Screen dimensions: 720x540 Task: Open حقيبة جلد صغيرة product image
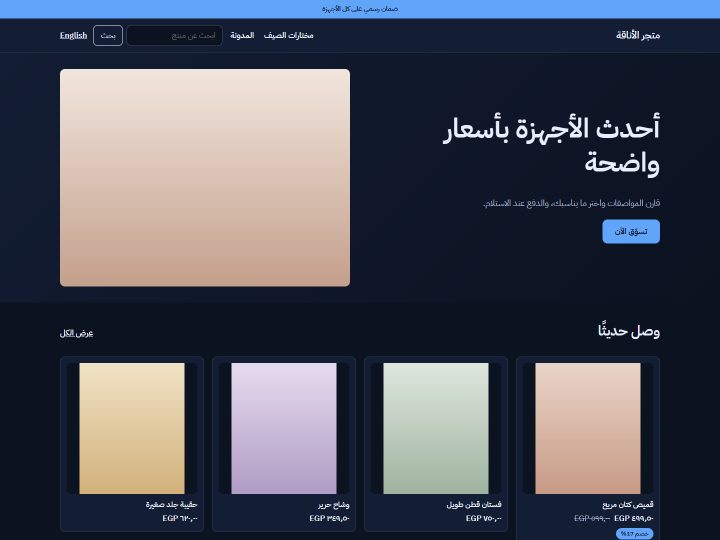132,428
